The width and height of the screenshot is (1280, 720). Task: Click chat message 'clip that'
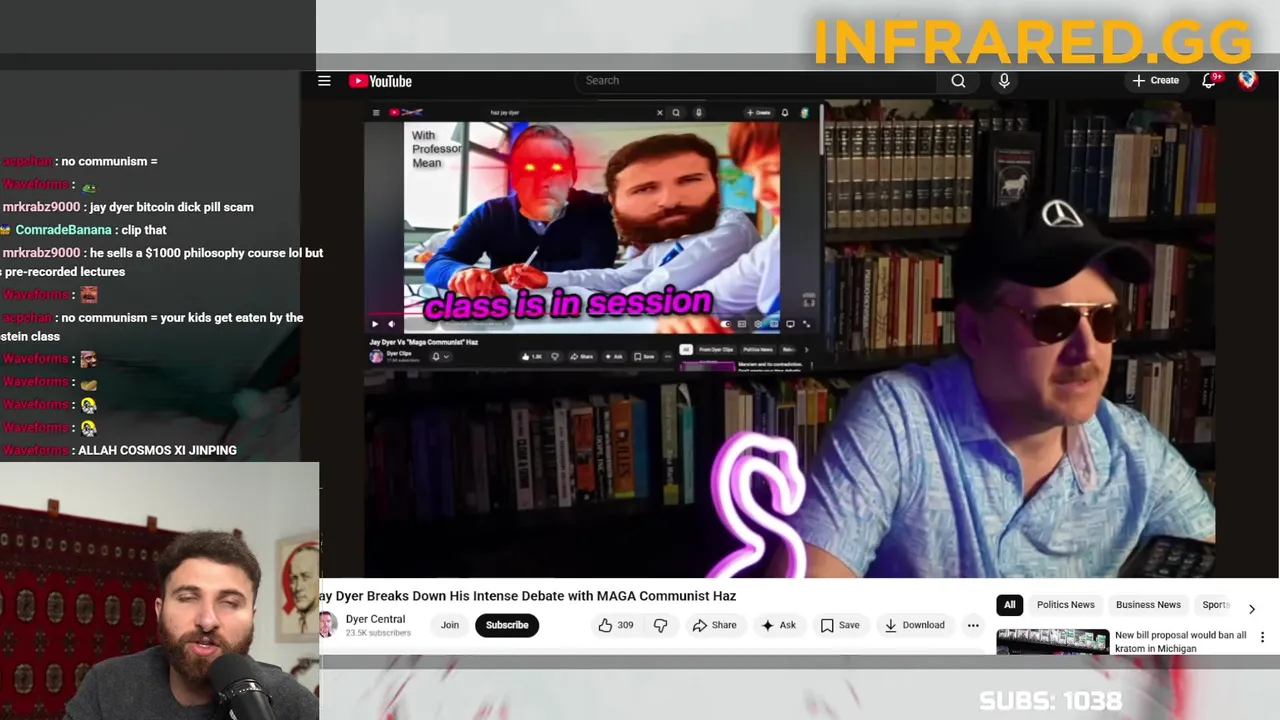point(144,230)
